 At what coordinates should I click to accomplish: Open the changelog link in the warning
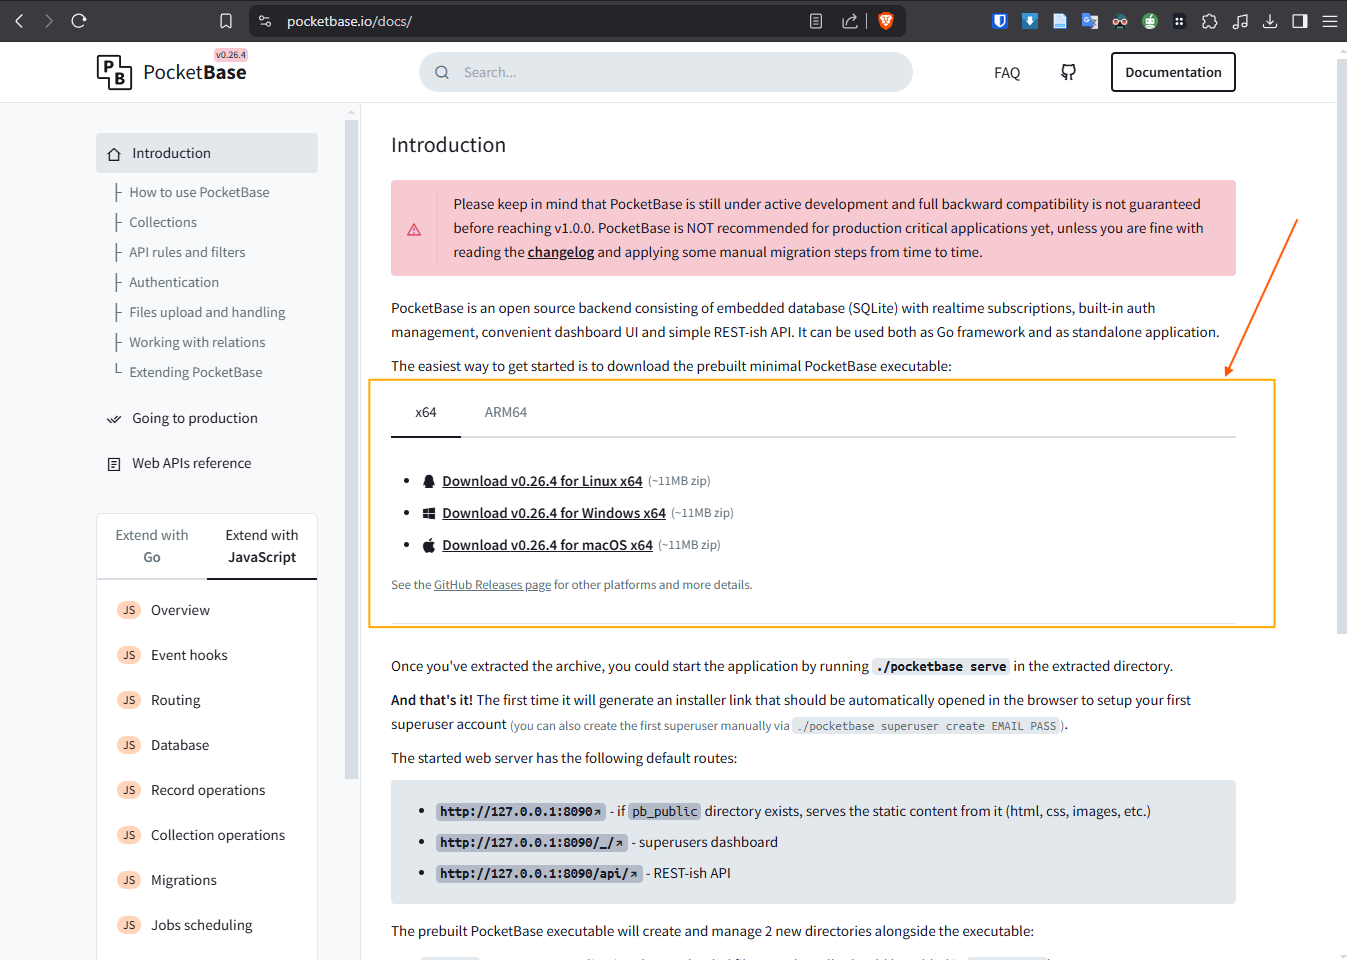click(561, 252)
